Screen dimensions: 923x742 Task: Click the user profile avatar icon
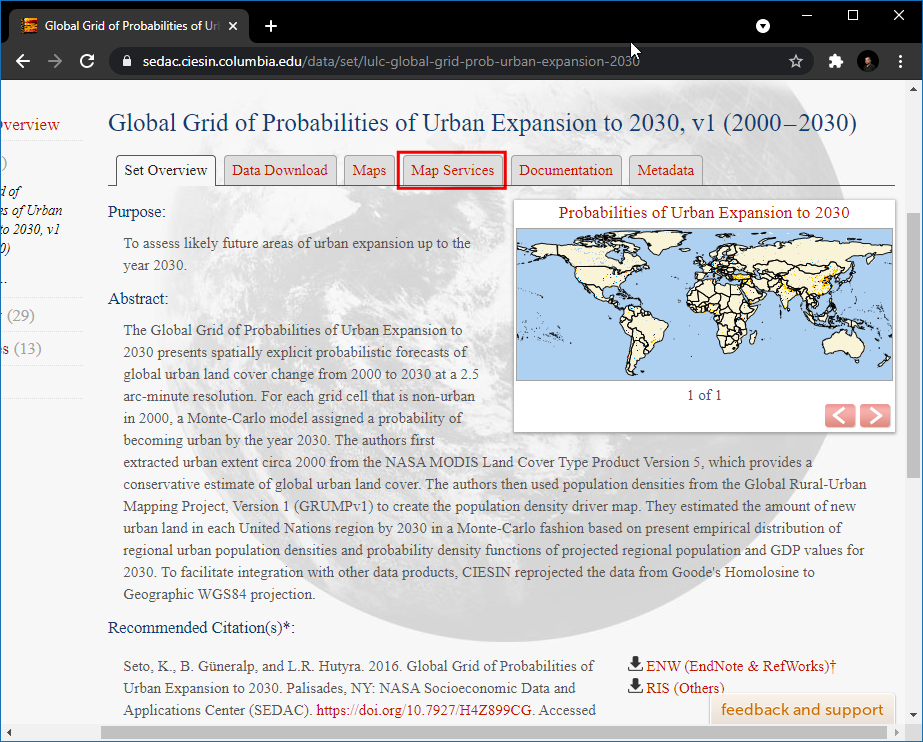click(868, 61)
